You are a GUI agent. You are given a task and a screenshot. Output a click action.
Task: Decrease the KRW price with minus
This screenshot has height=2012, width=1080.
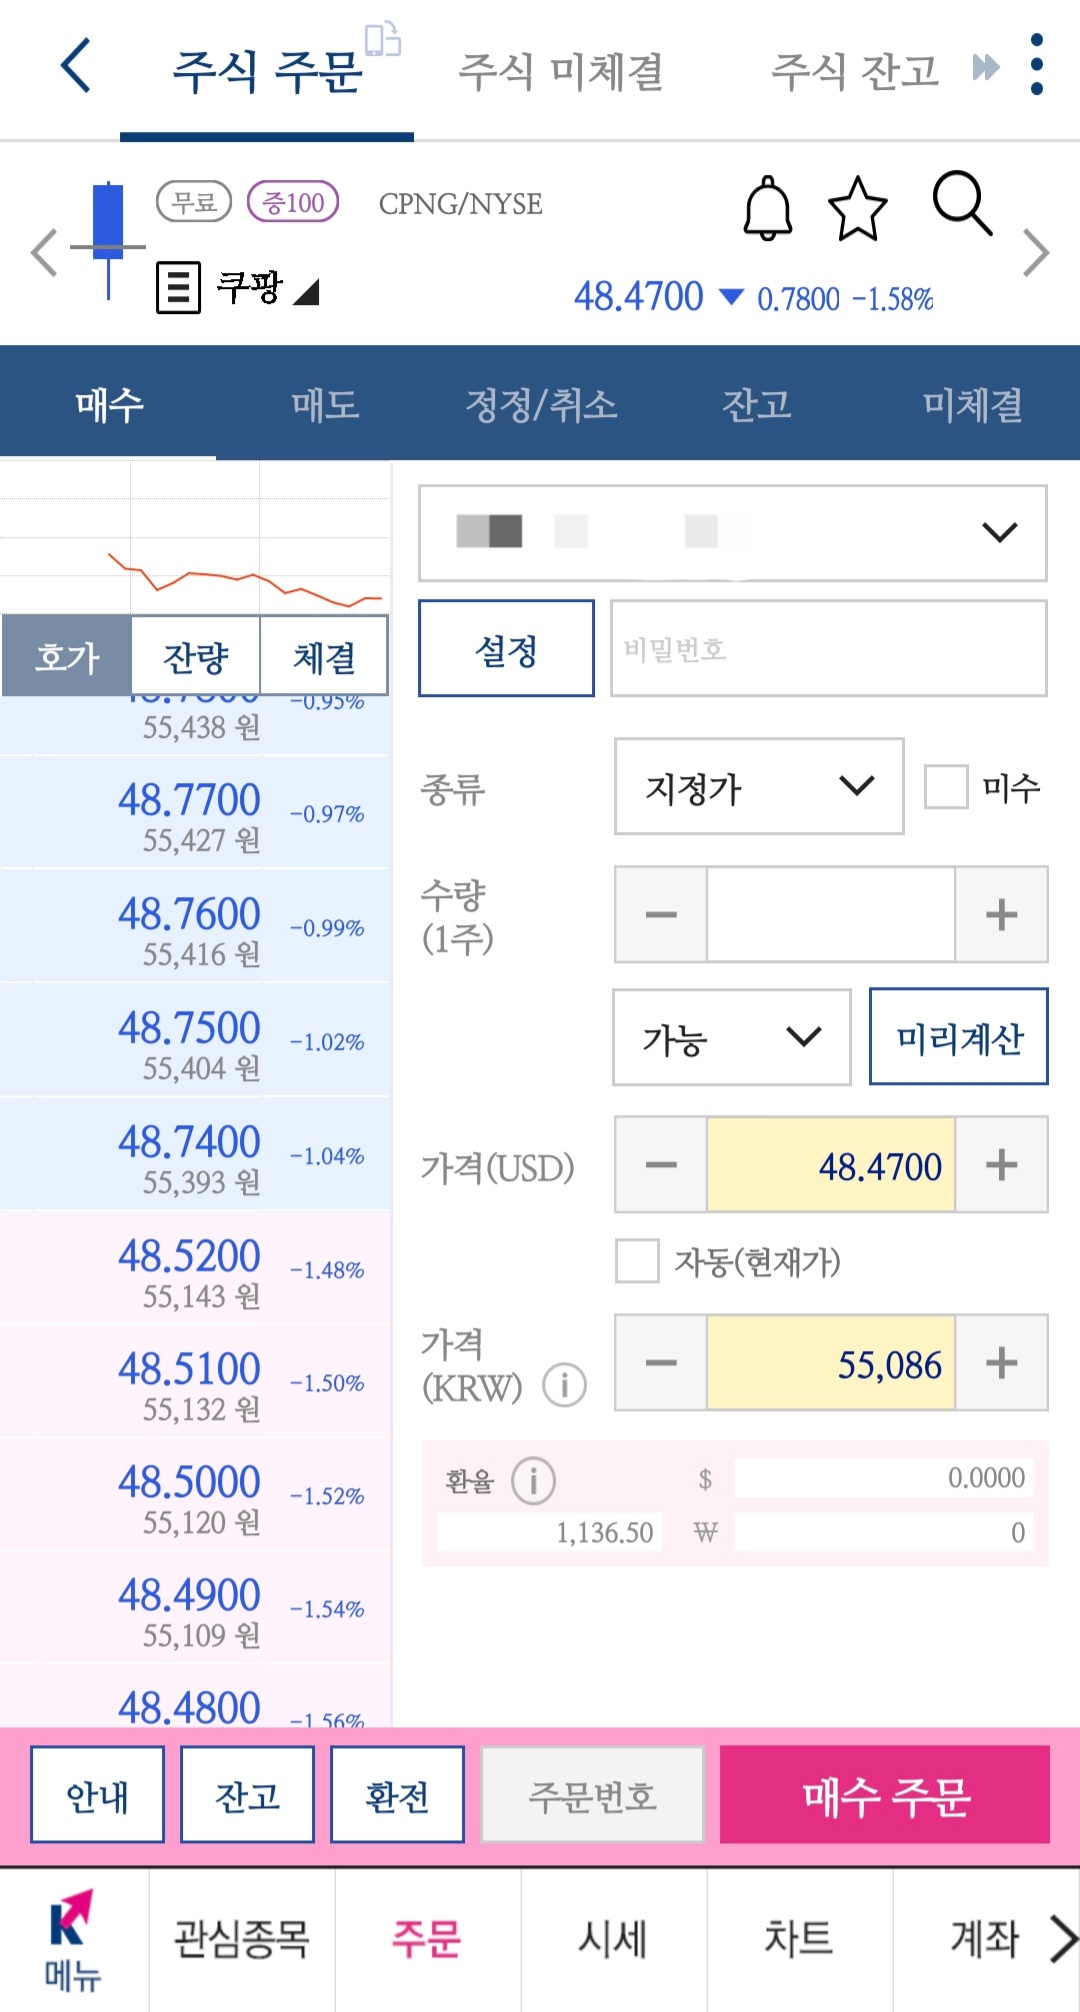661,1362
